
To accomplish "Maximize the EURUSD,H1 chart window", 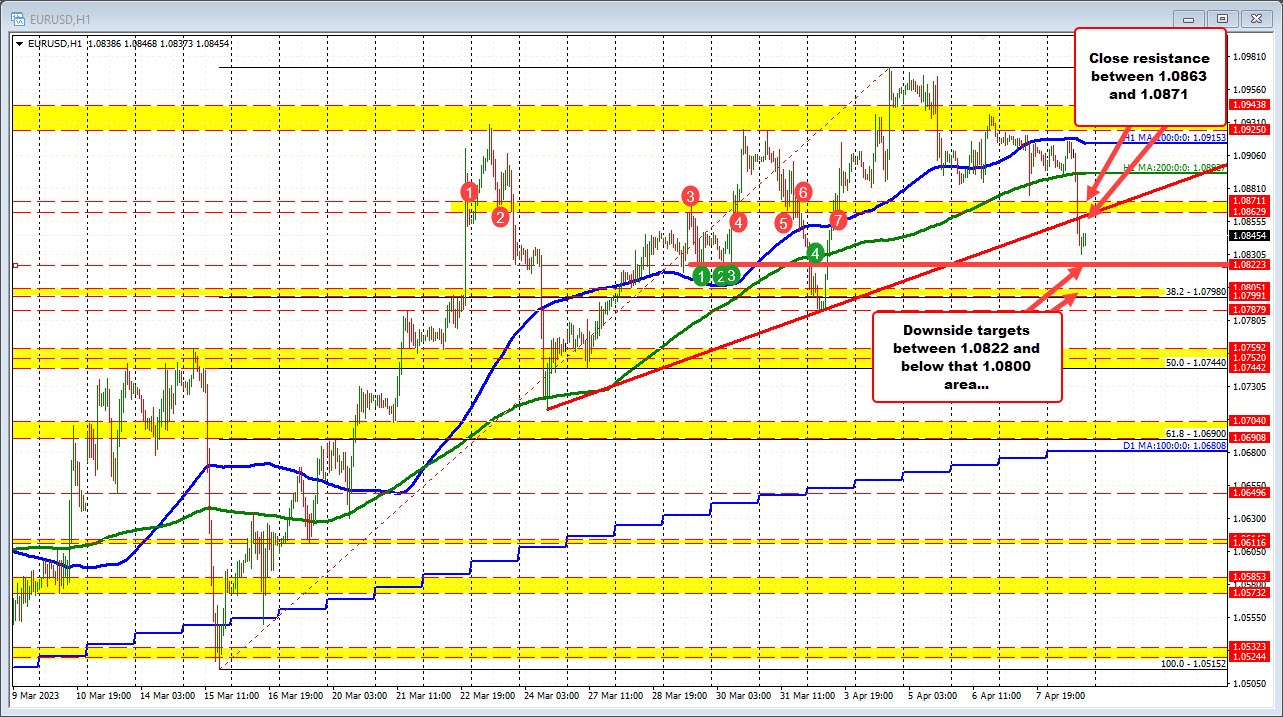I will pyautogui.click(x=1221, y=17).
